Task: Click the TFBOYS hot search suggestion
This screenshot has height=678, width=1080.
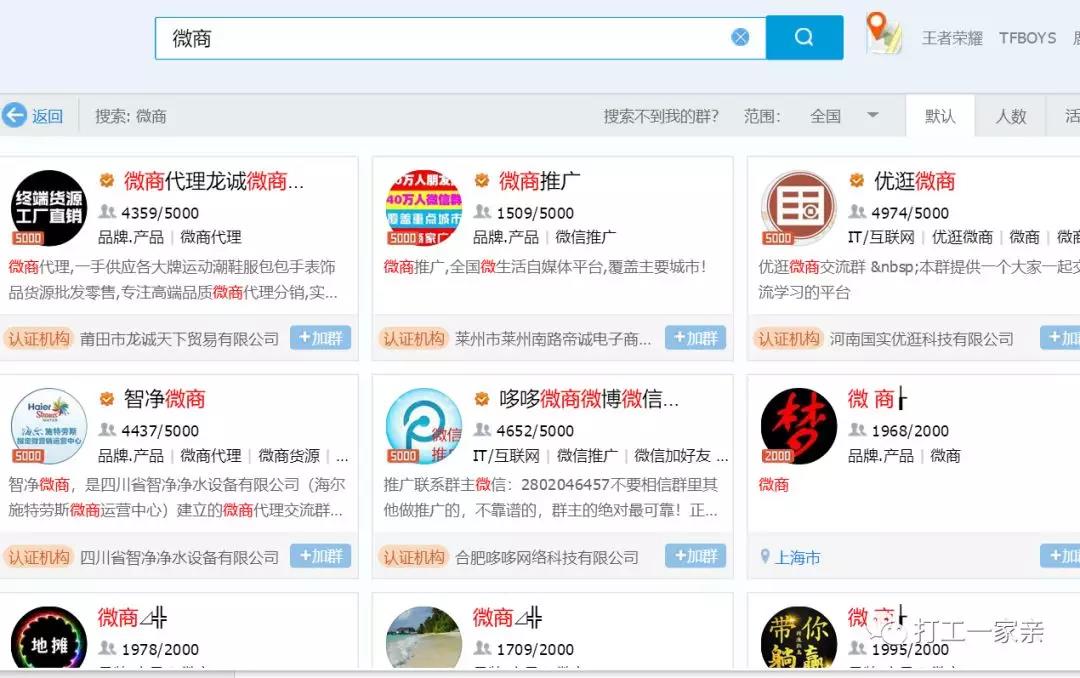Action: tap(1027, 38)
